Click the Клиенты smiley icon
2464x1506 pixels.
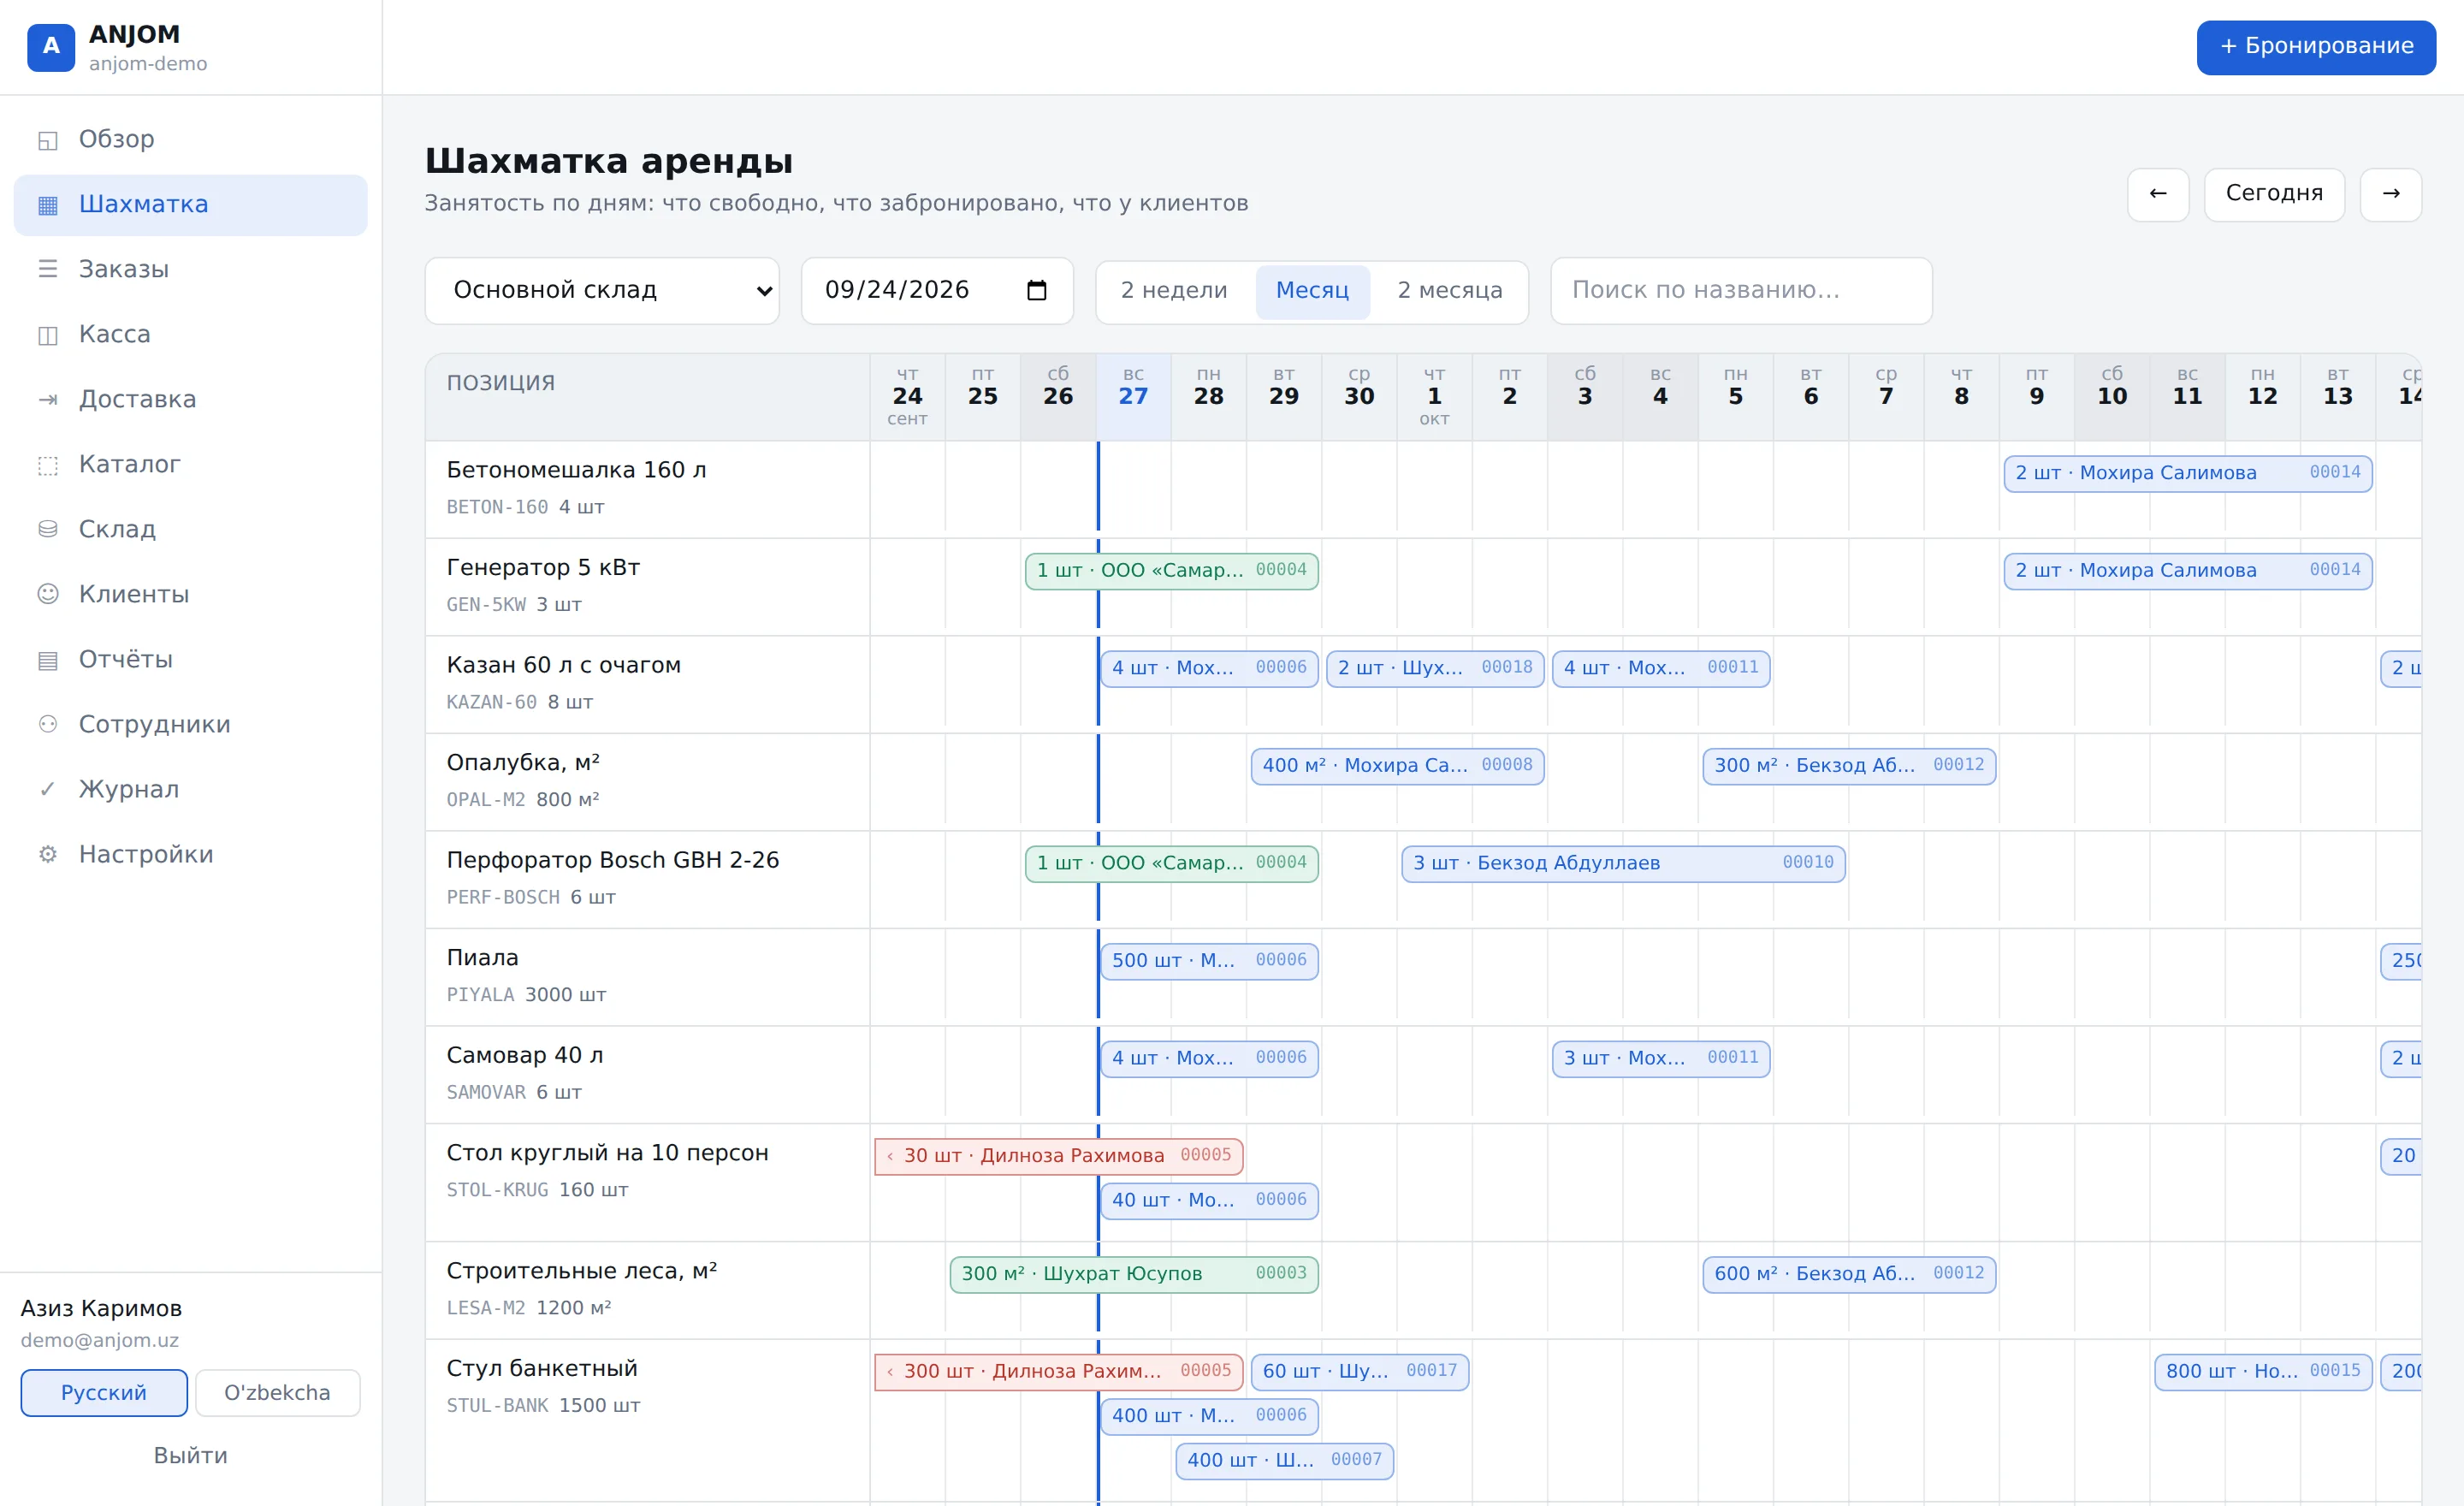[x=47, y=595]
